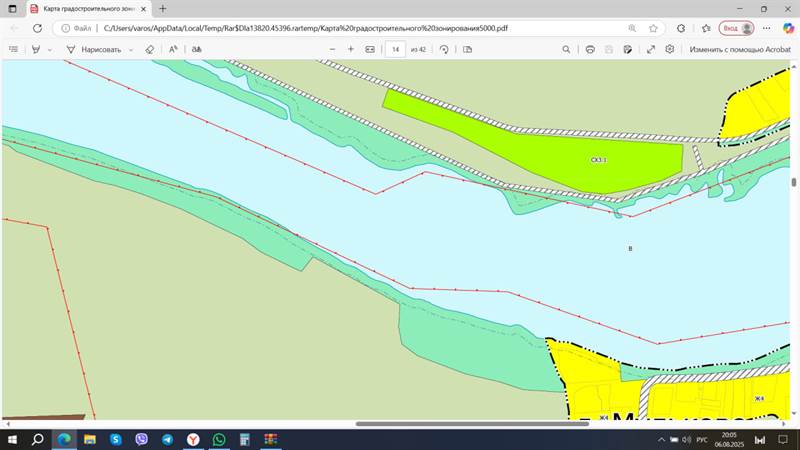Click the Read aloud icon
This screenshot has height=450, width=800.
pyautogui.click(x=173, y=49)
